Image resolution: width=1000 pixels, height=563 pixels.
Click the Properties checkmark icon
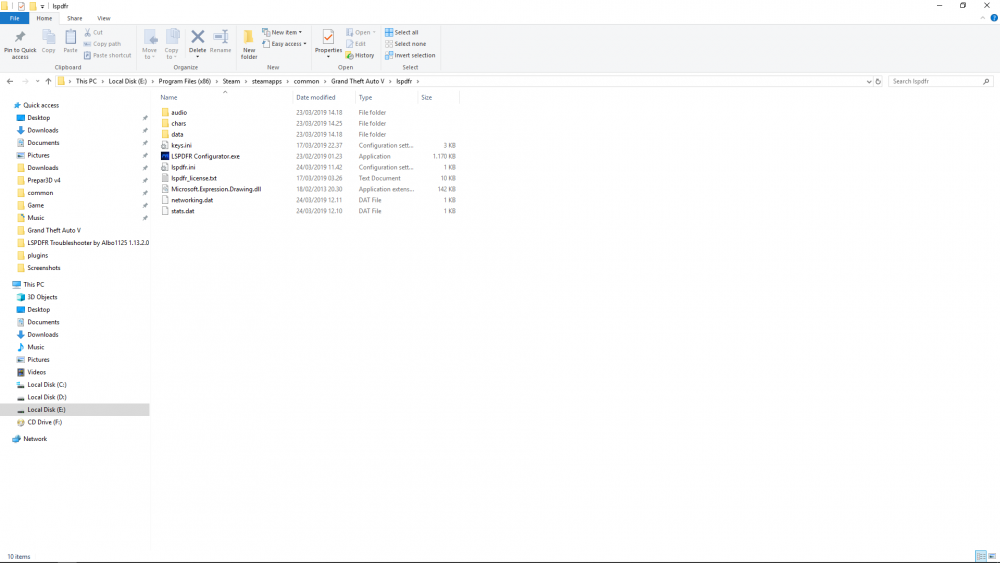328,37
